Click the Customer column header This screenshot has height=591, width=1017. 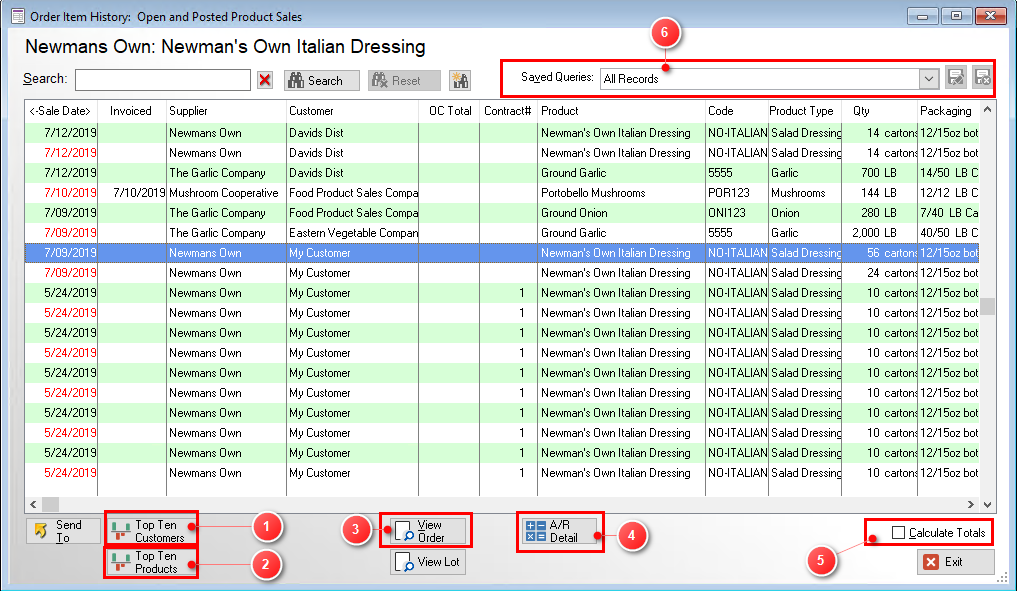pyautogui.click(x=352, y=111)
